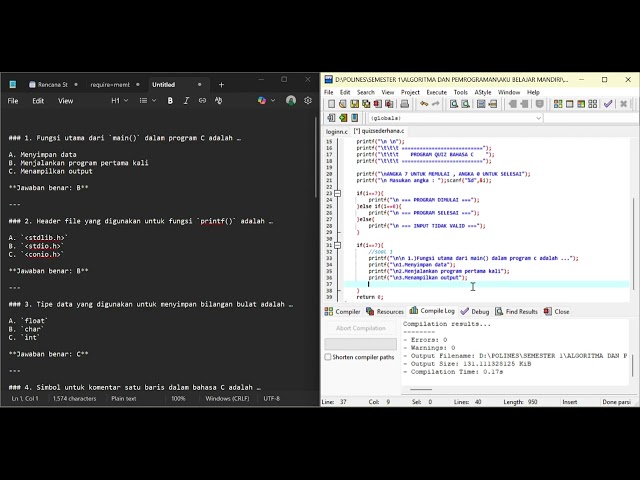The height and width of the screenshot is (480, 640).
Task: Open the Tools menu in Dev-C++
Action: click(460, 92)
